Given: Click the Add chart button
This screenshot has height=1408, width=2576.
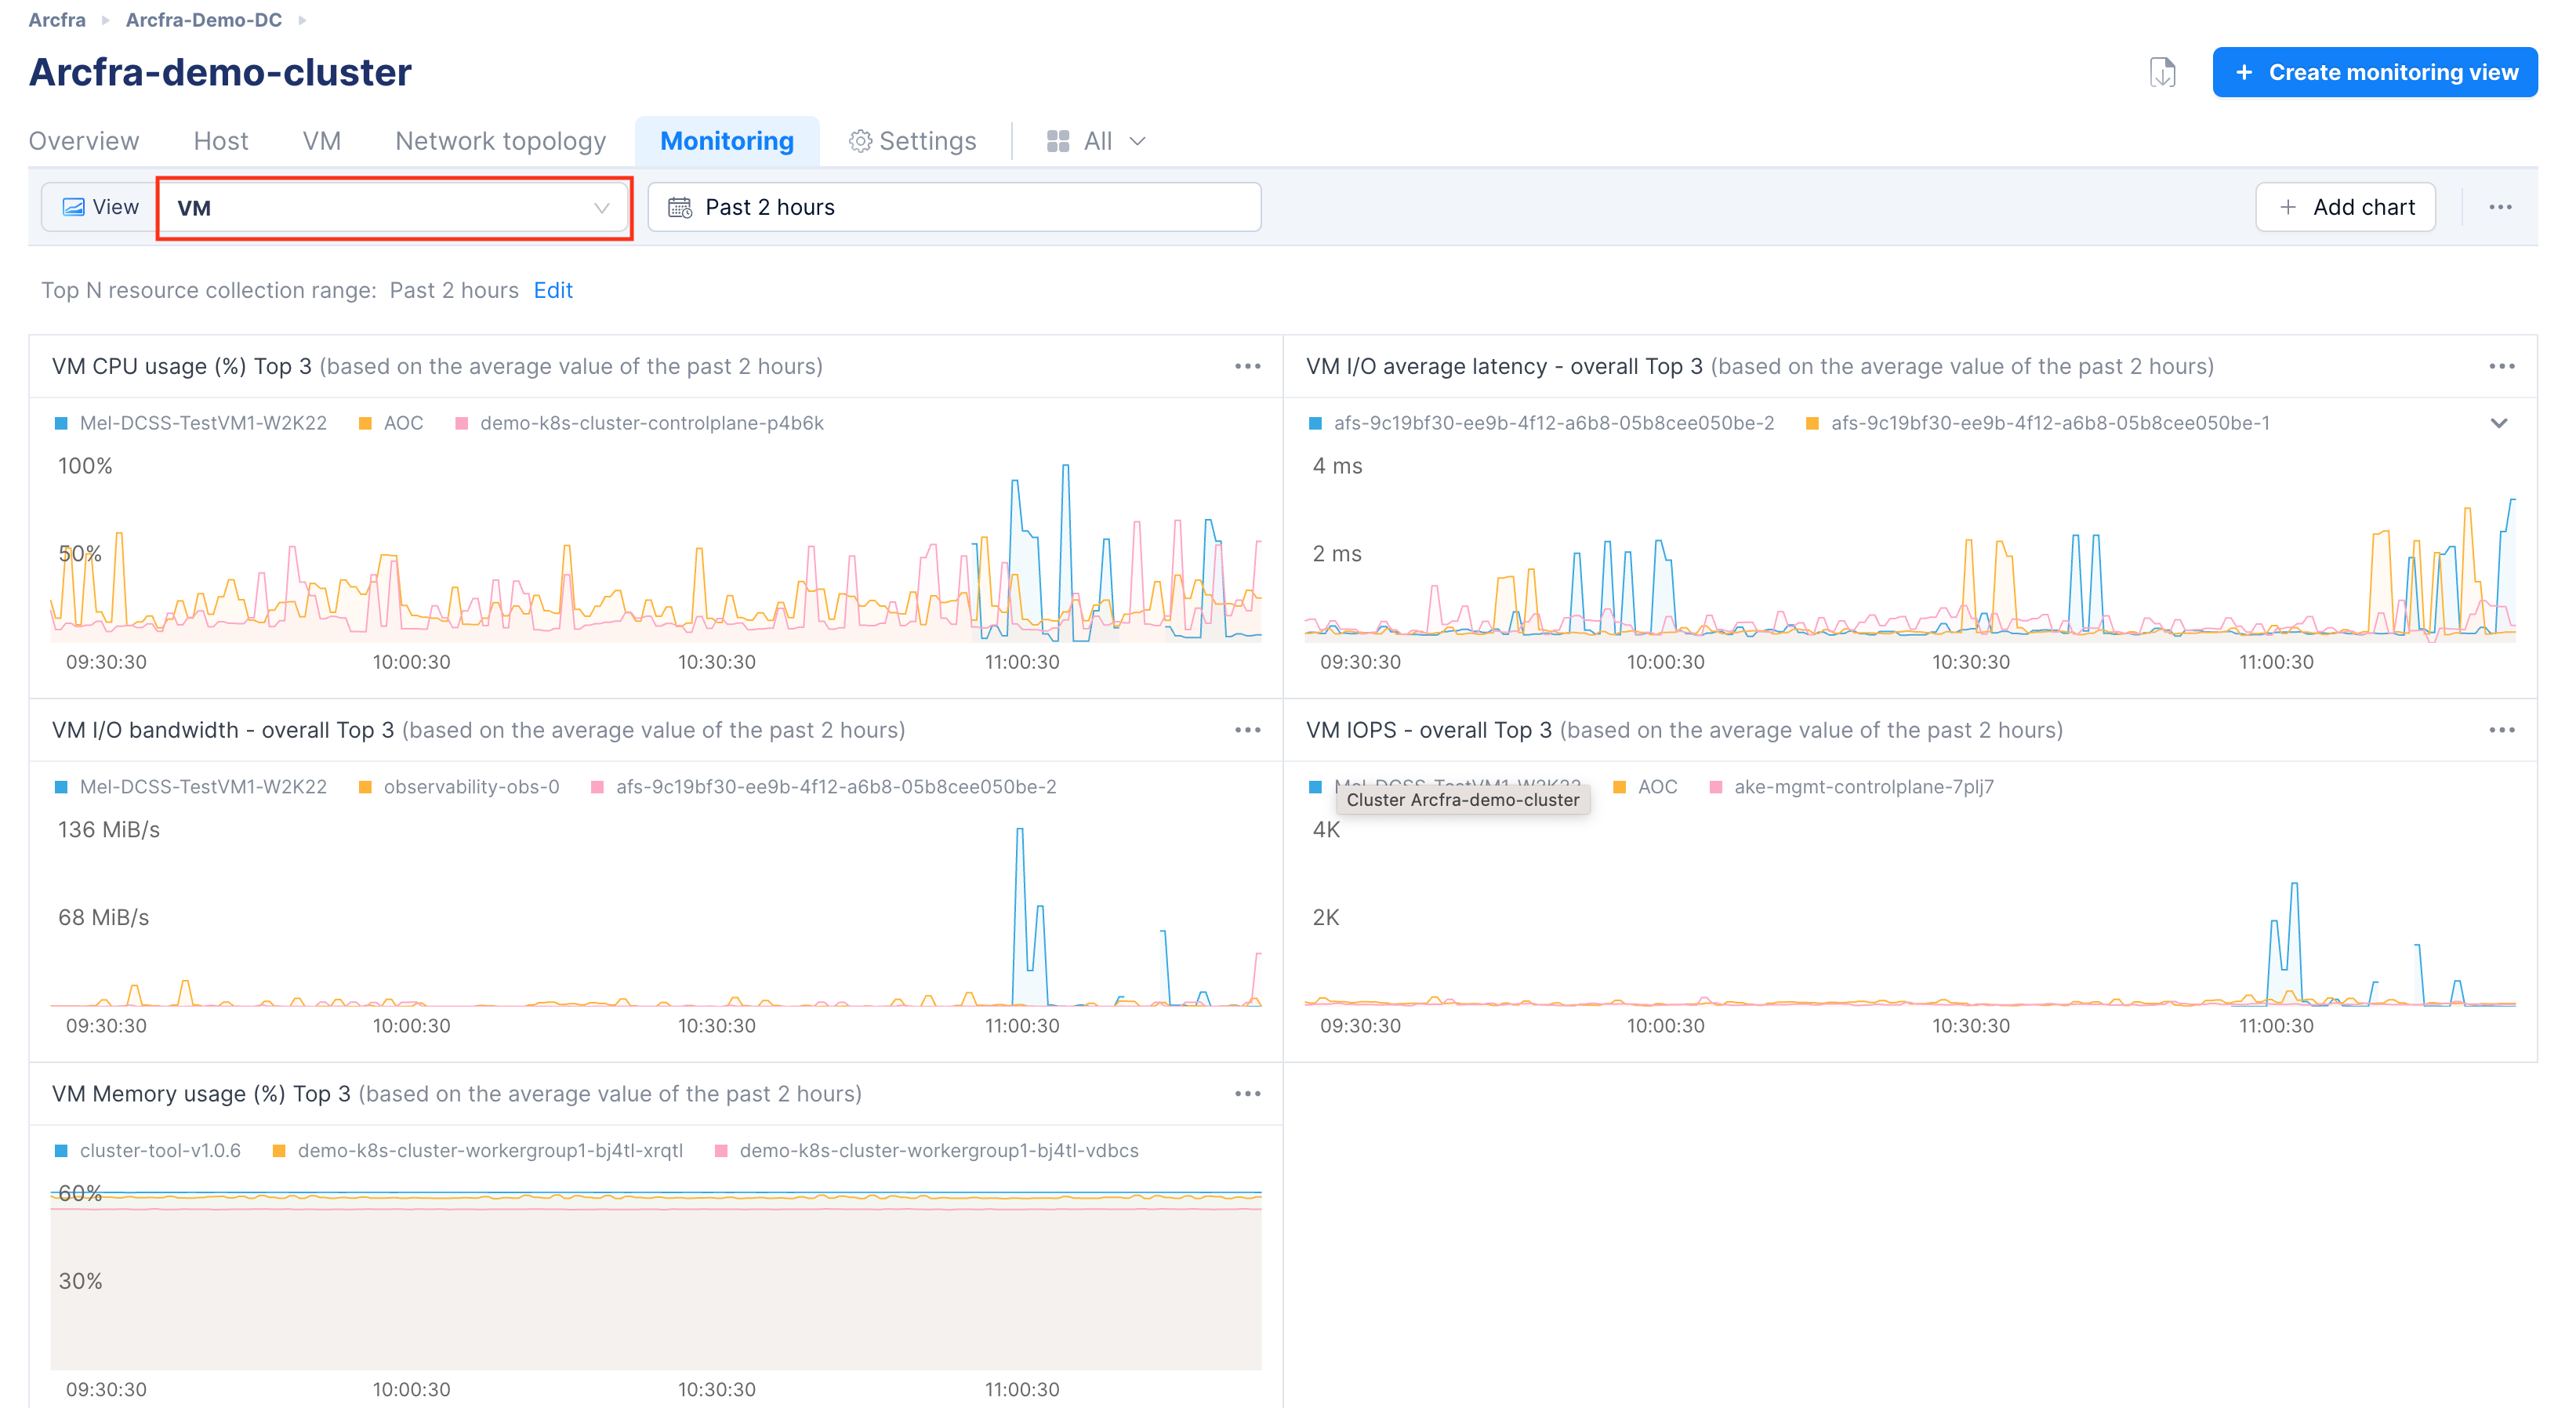Looking at the screenshot, I should pyautogui.click(x=2345, y=207).
